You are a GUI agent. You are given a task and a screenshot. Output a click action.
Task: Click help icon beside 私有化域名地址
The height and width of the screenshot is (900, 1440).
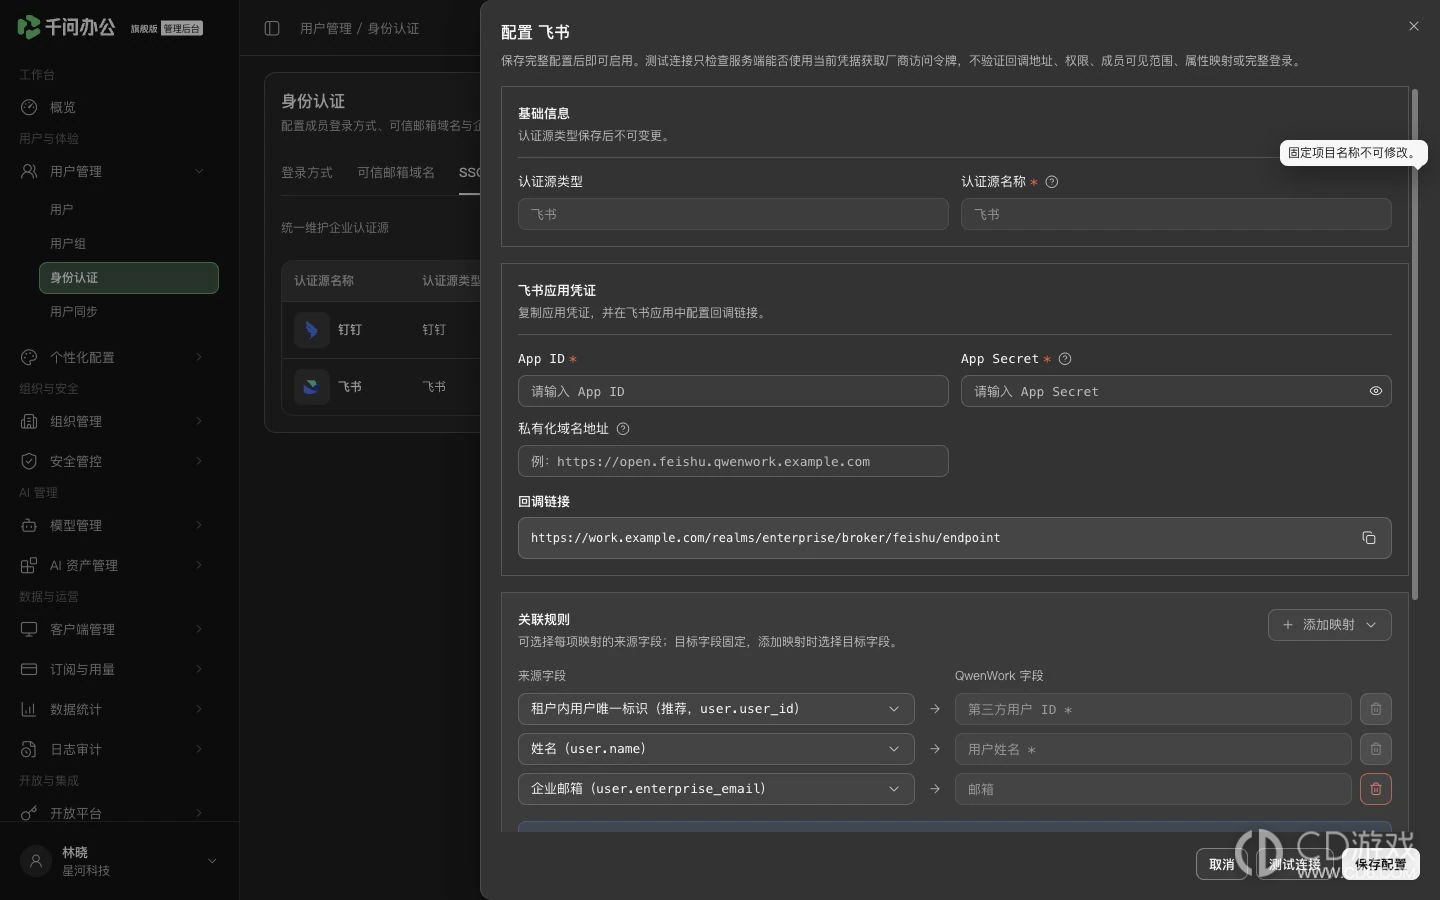[623, 429]
